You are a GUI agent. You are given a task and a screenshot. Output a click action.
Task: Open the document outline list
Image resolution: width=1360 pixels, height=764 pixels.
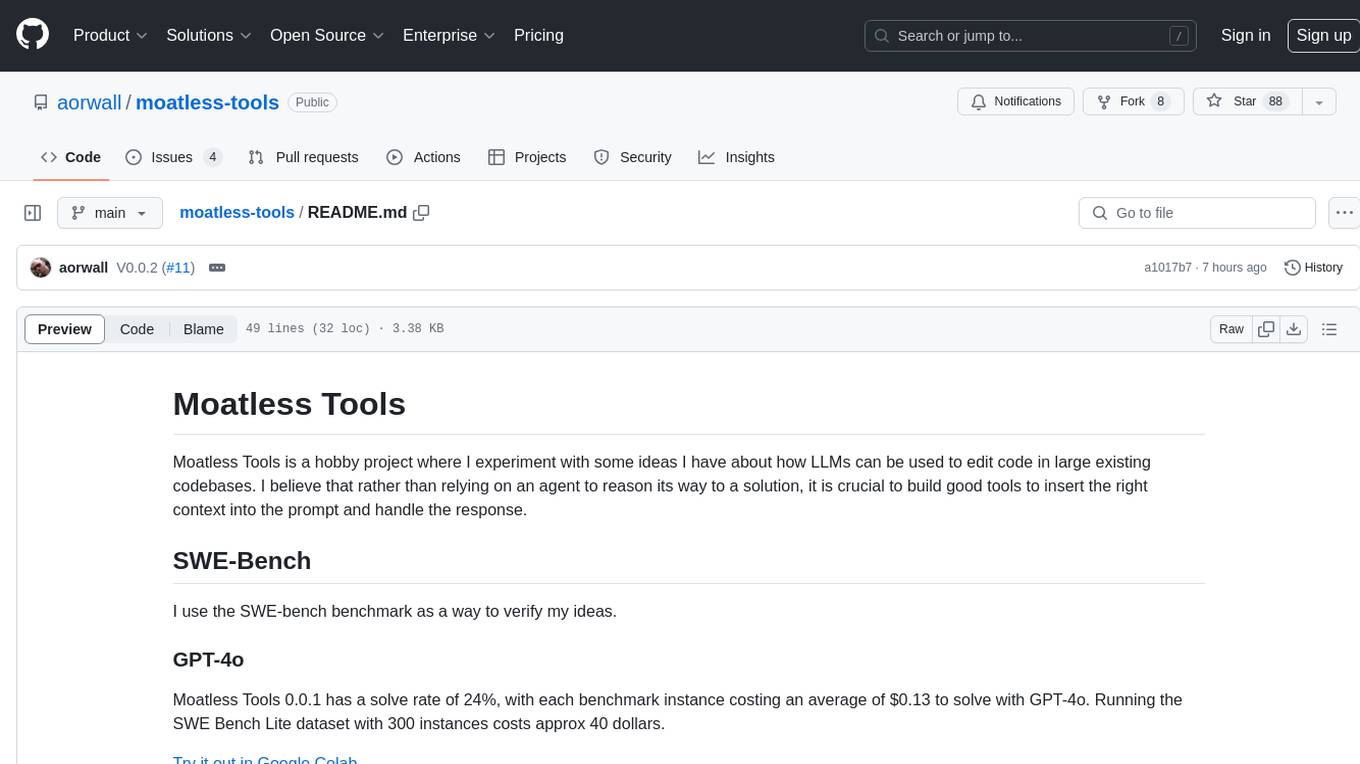pyautogui.click(x=1329, y=329)
